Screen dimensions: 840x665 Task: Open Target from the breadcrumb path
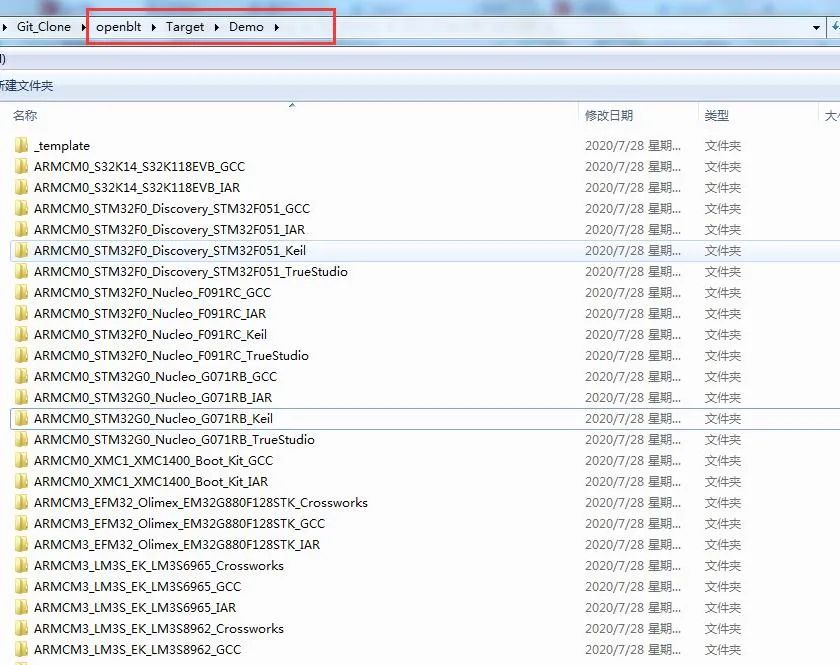point(184,27)
